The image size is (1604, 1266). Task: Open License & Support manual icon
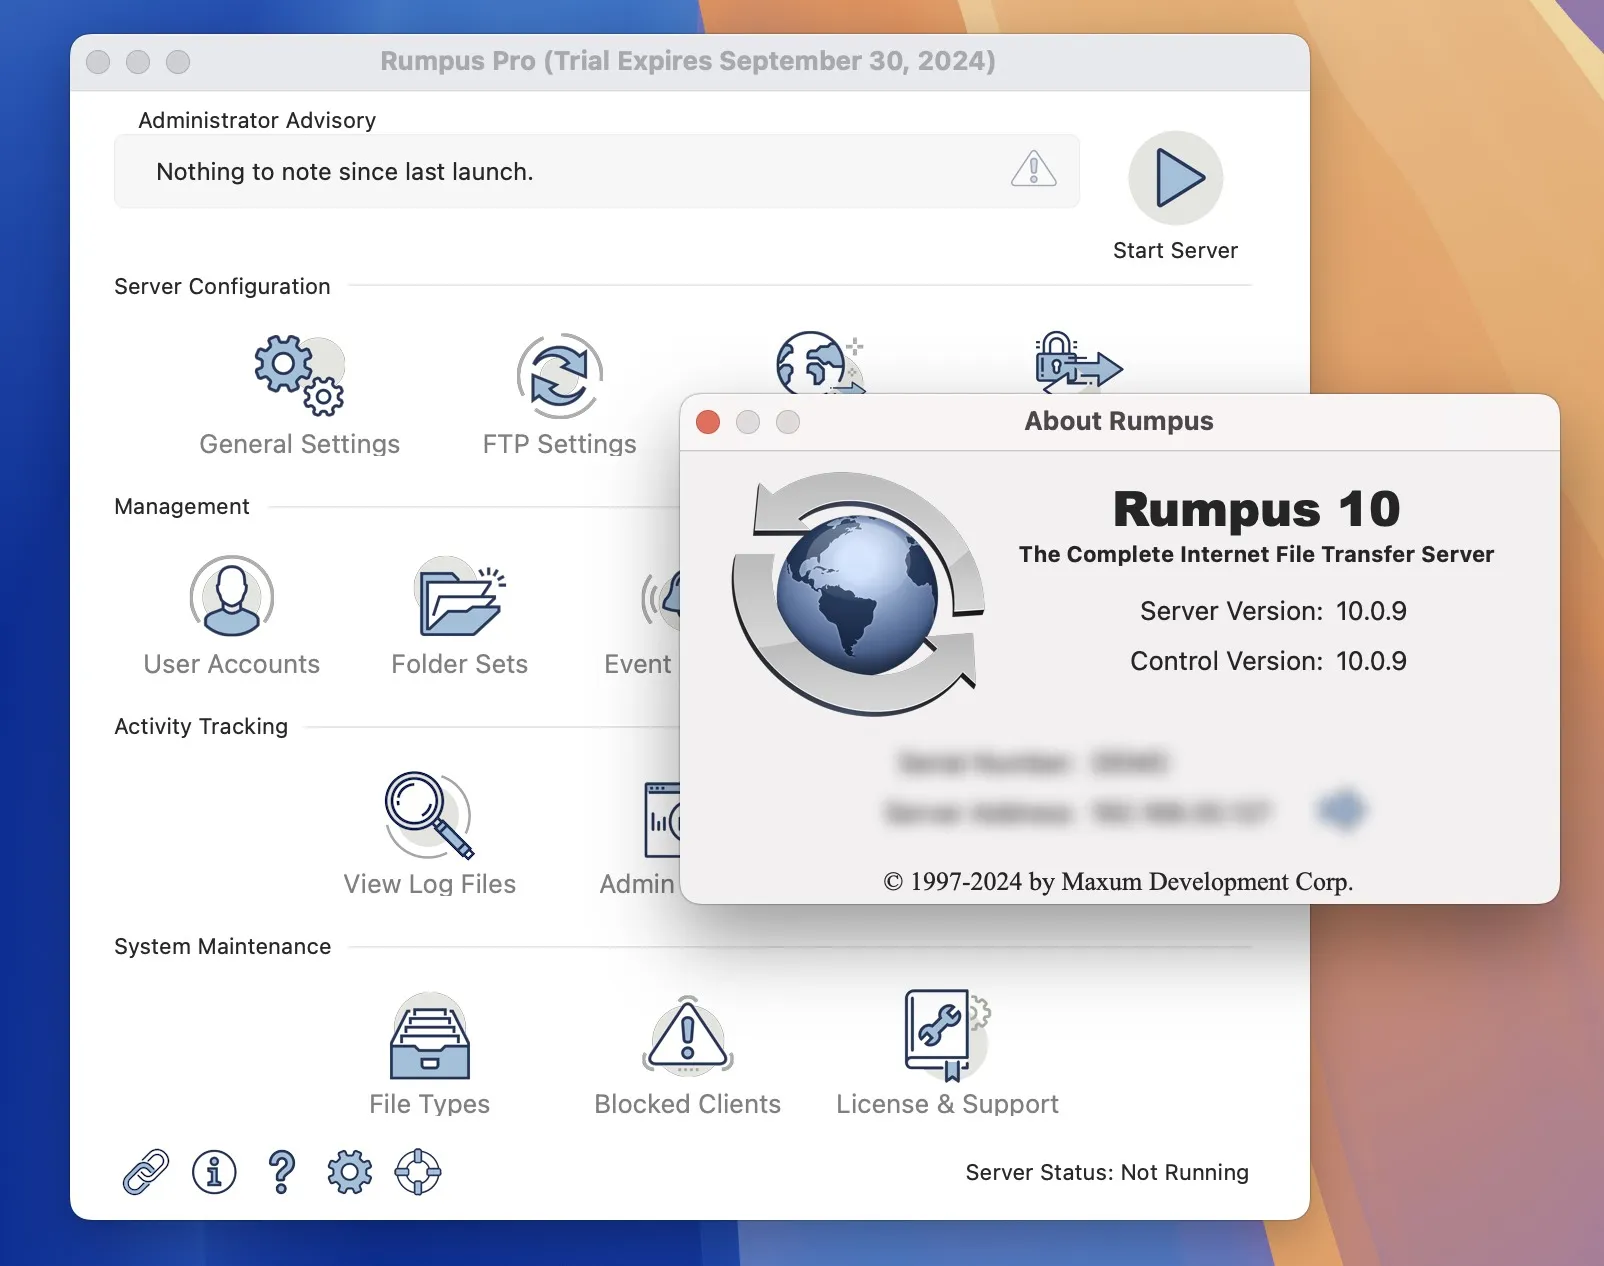947,1036
